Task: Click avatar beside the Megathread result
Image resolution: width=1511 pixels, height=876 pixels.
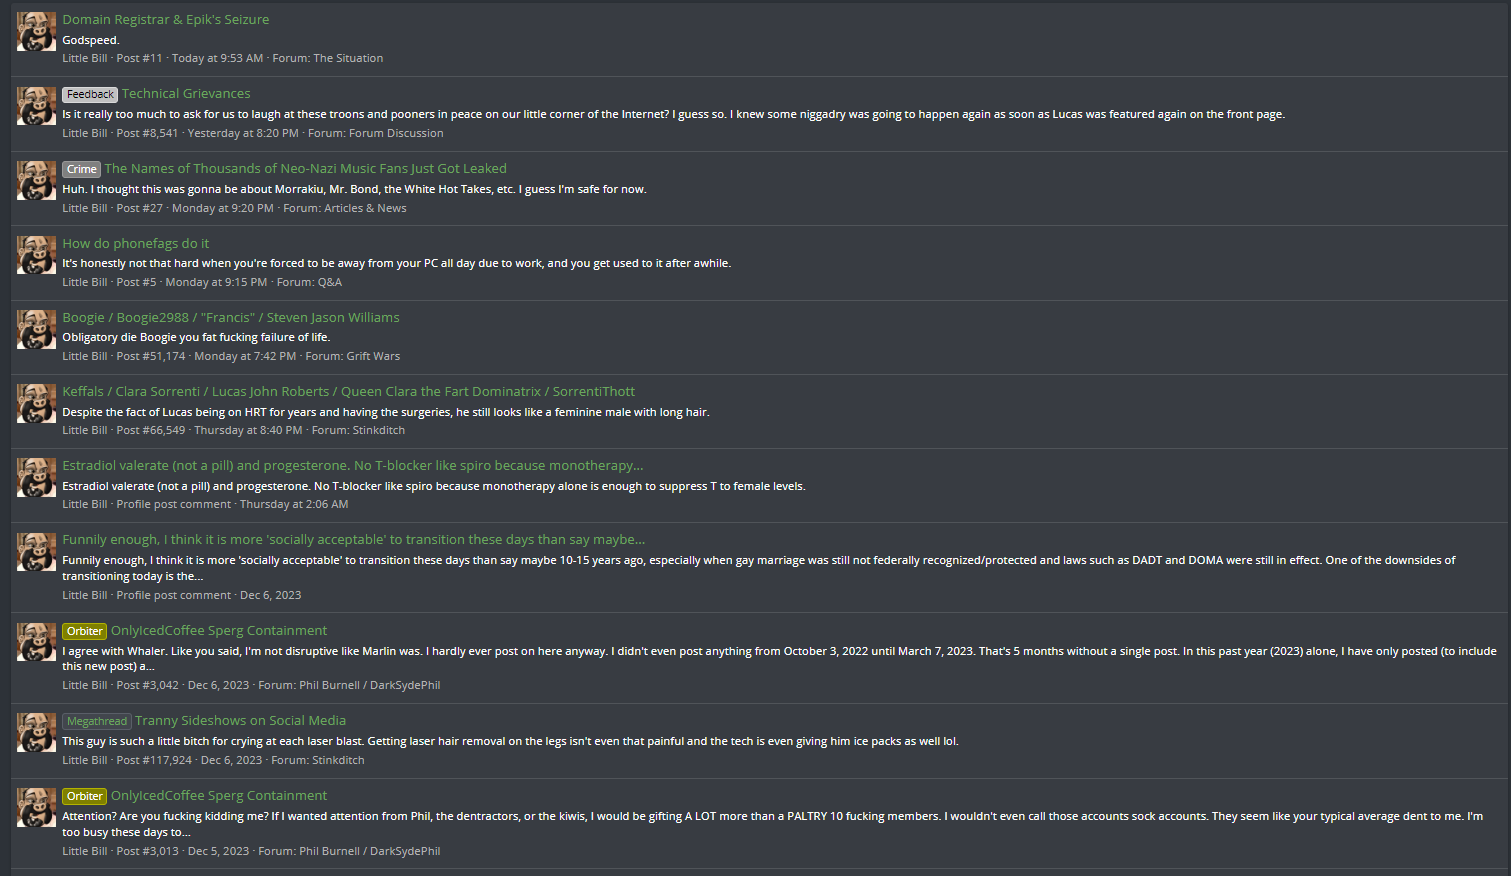Action: pyautogui.click(x=37, y=732)
